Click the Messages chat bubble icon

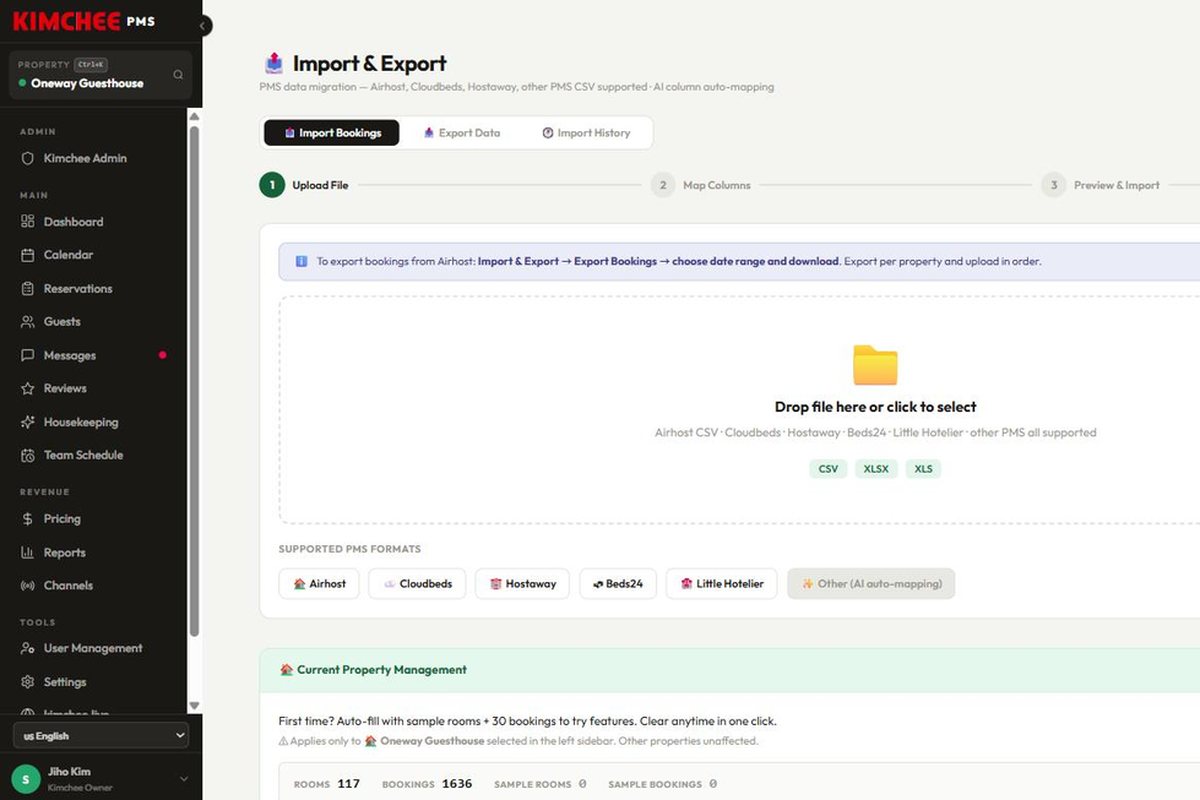28,355
